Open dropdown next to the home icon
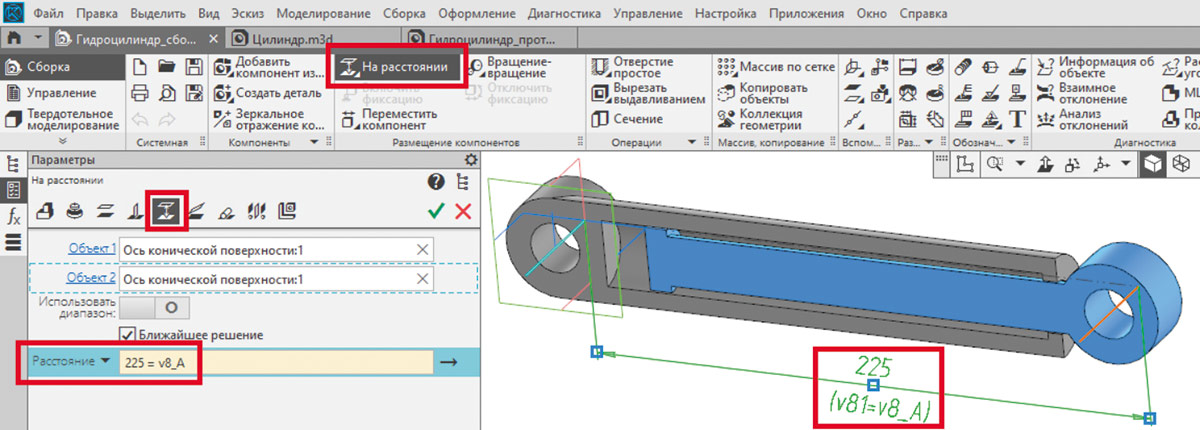This screenshot has height=430, width=1200. pos(38,38)
